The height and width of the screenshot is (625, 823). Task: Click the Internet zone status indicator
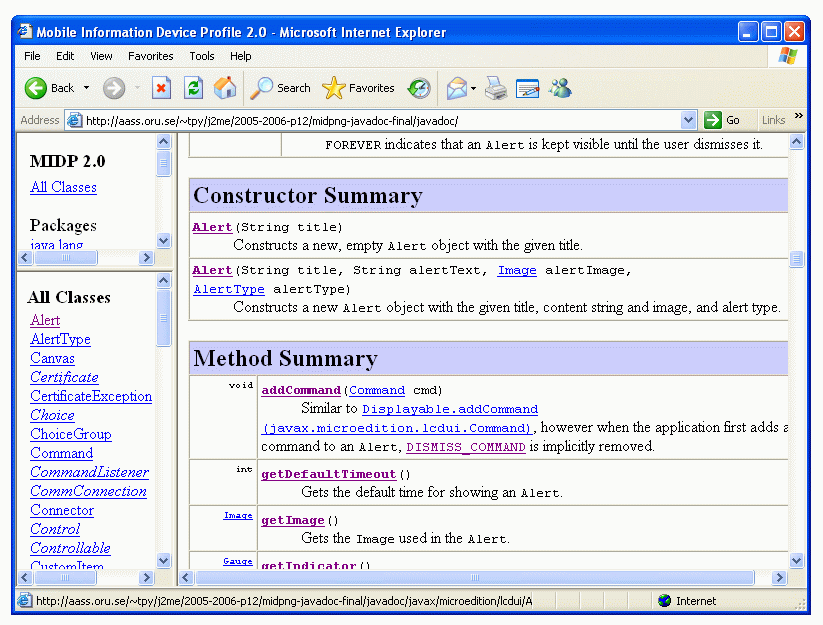[x=687, y=601]
